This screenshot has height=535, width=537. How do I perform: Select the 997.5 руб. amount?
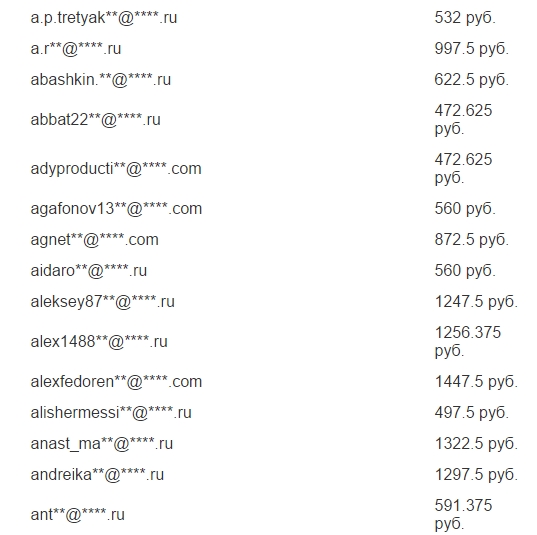coord(471,49)
